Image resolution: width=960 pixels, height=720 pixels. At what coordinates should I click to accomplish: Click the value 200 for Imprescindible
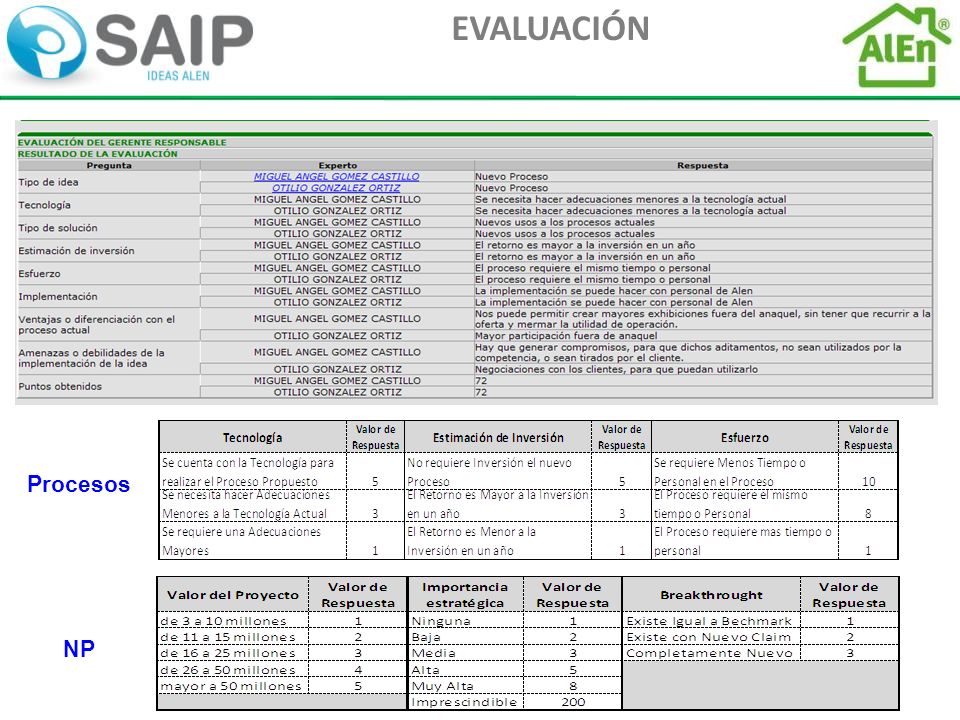[x=573, y=702]
